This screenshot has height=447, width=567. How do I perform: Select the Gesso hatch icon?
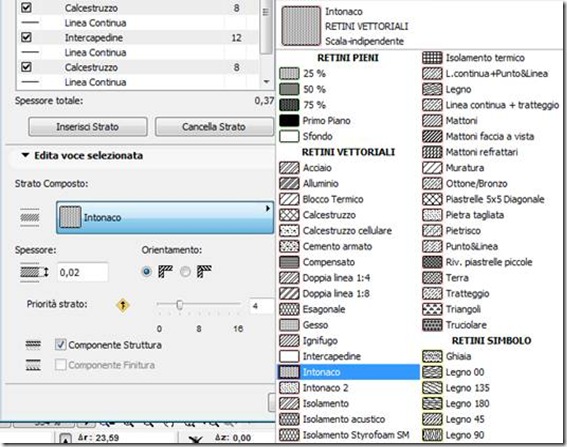[289, 325]
